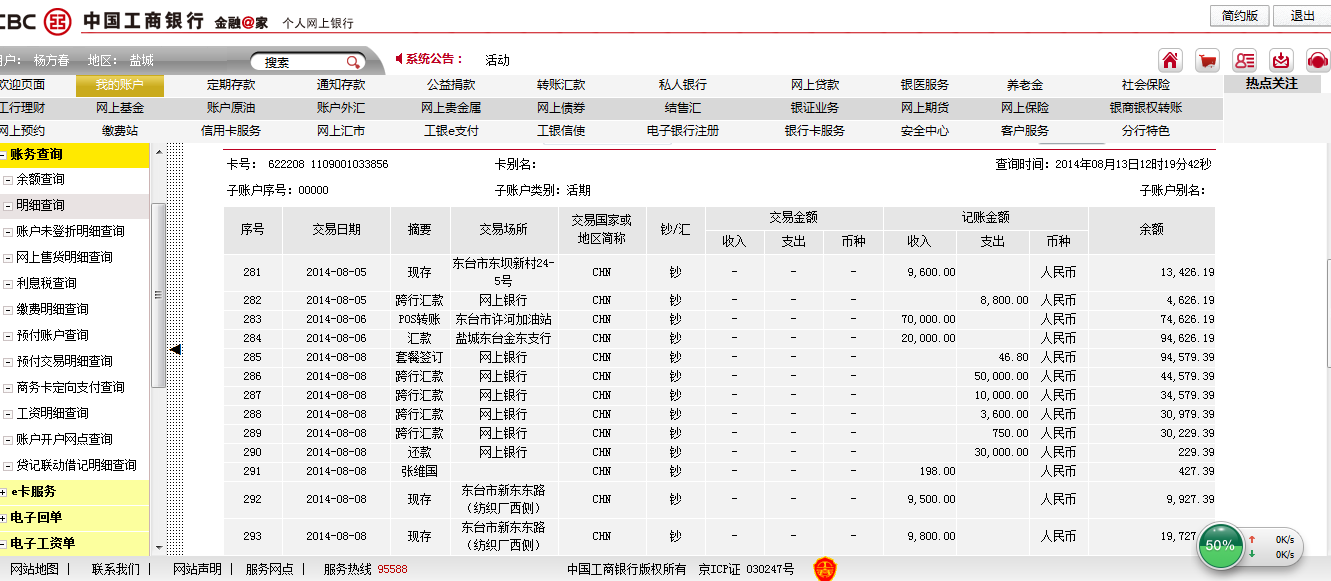The width and height of the screenshot is (1331, 581).
Task: Click the red home icon
Action: click(x=1170, y=60)
